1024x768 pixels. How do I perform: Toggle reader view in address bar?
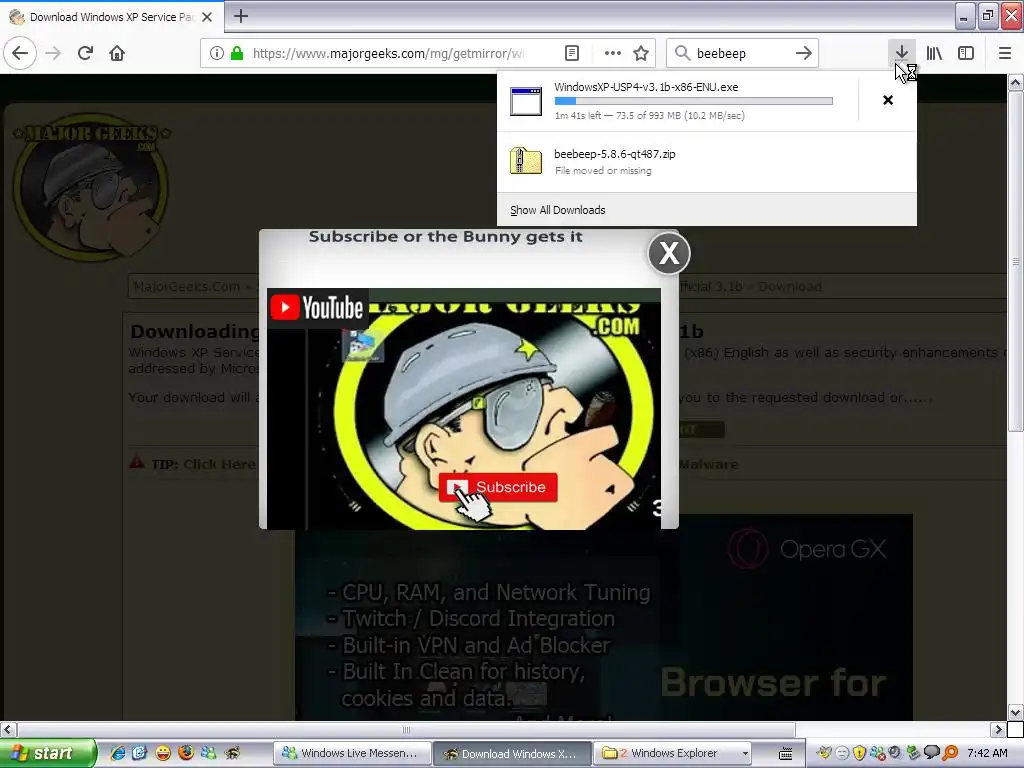point(572,53)
